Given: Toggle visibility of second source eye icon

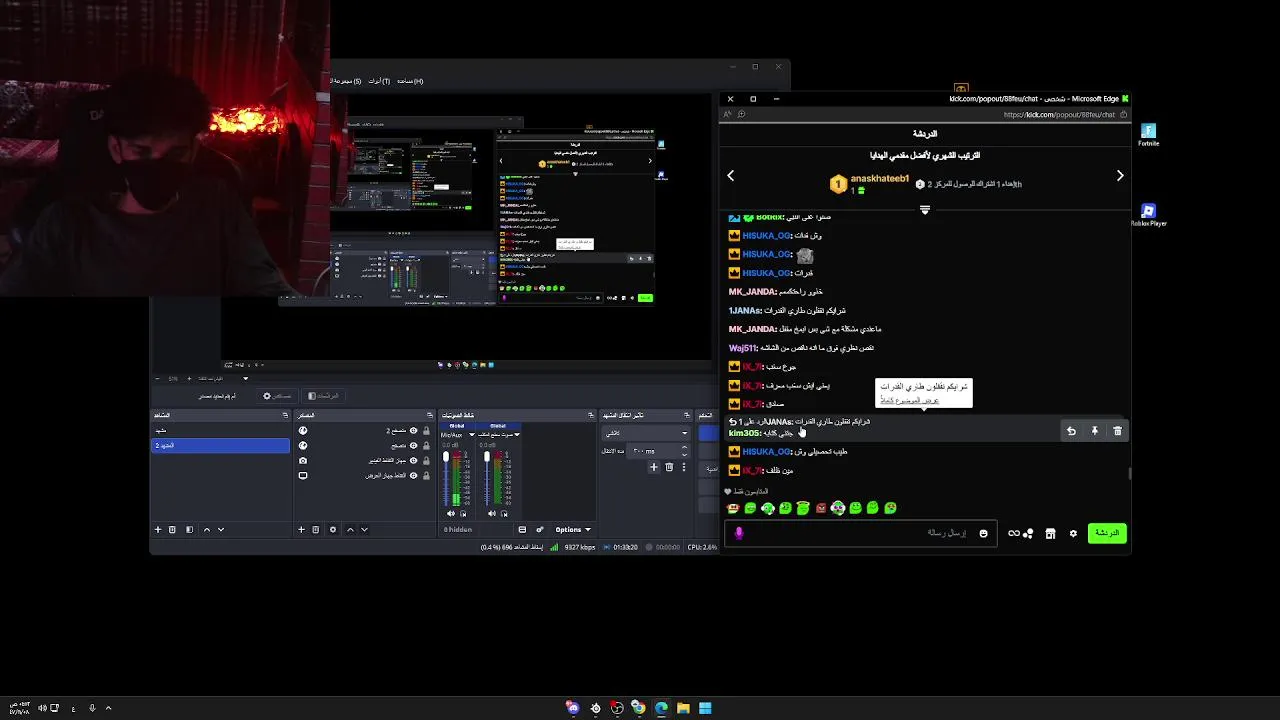Looking at the screenshot, I should 413,446.
